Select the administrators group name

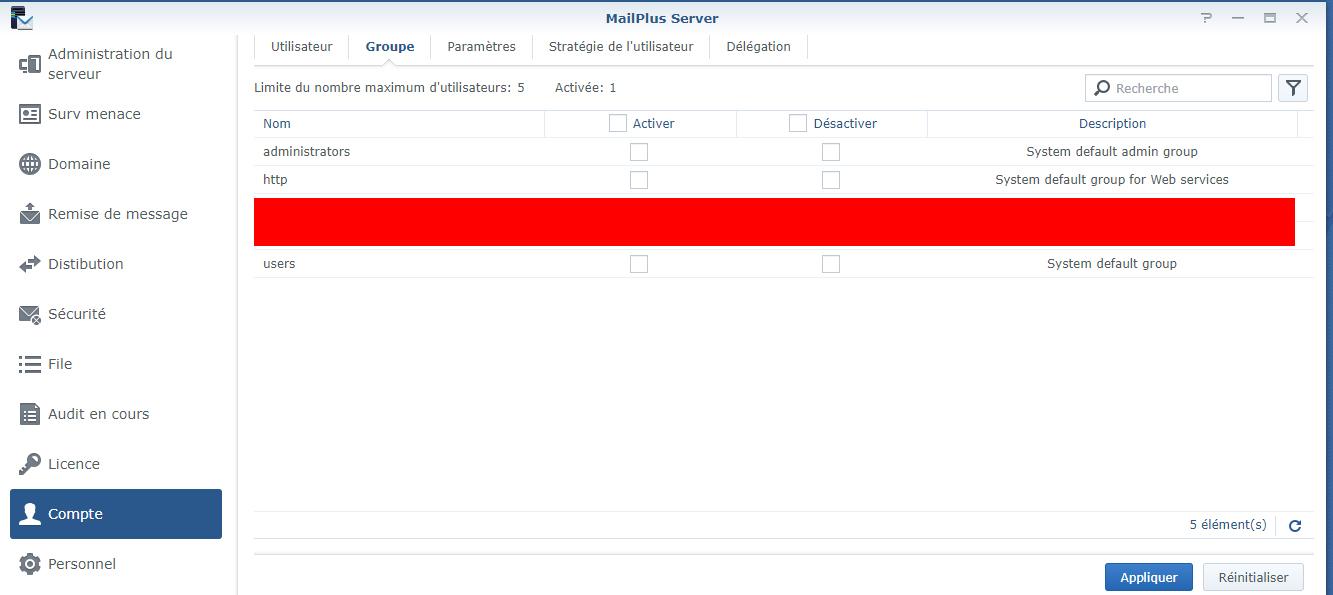coord(307,152)
